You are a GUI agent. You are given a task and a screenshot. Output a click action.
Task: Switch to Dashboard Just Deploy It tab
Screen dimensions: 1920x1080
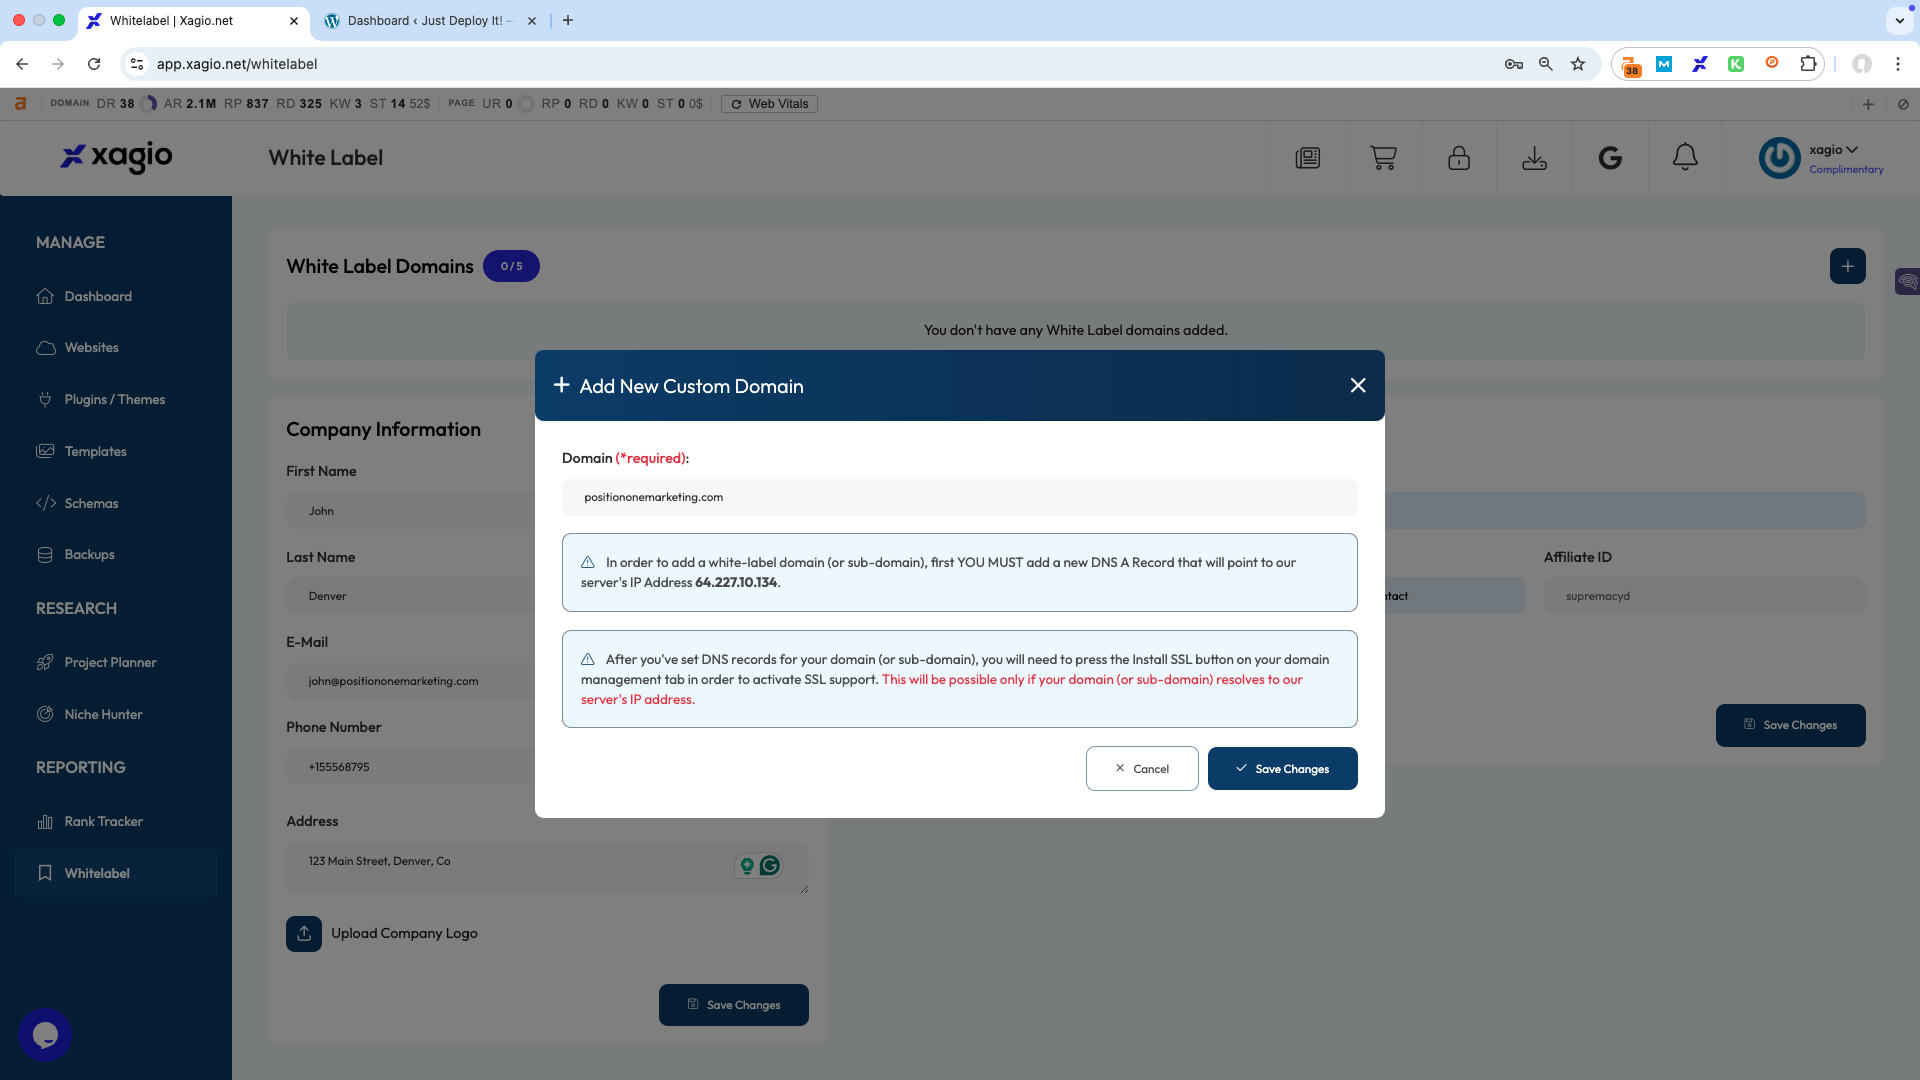tap(430, 20)
